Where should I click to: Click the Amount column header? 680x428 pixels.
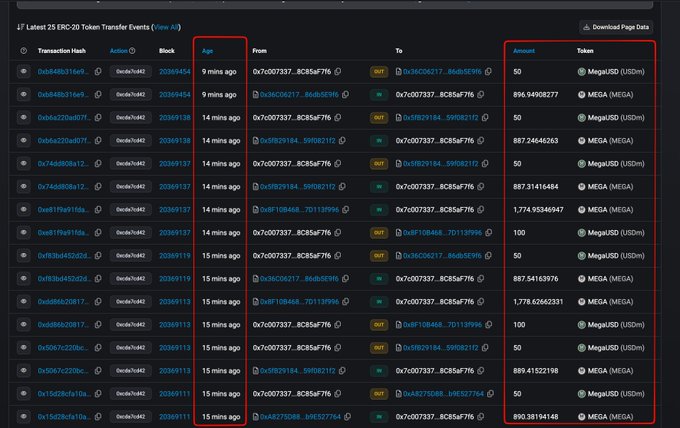coord(524,51)
